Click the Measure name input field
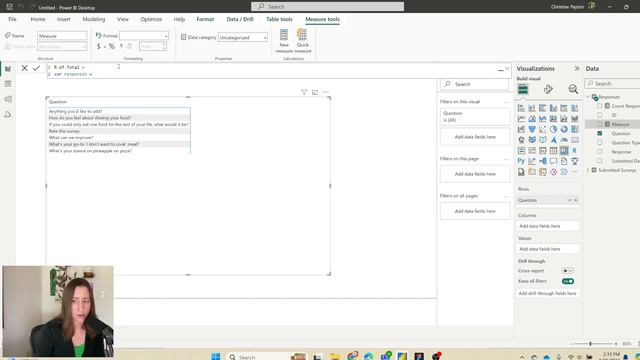 click(x=62, y=36)
